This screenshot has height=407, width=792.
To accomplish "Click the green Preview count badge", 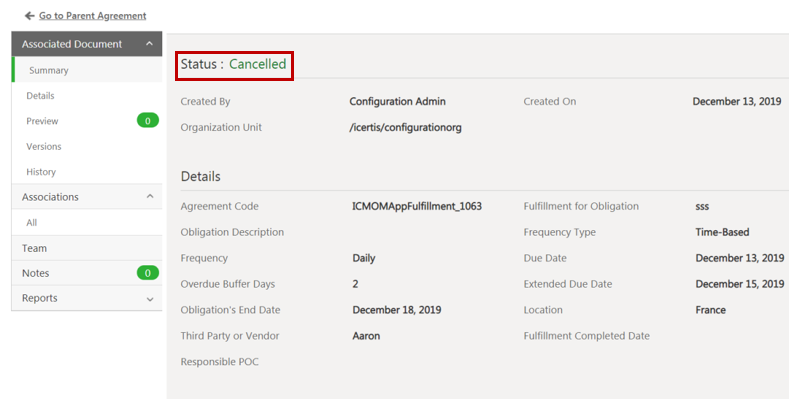I will pyautogui.click(x=147, y=121).
